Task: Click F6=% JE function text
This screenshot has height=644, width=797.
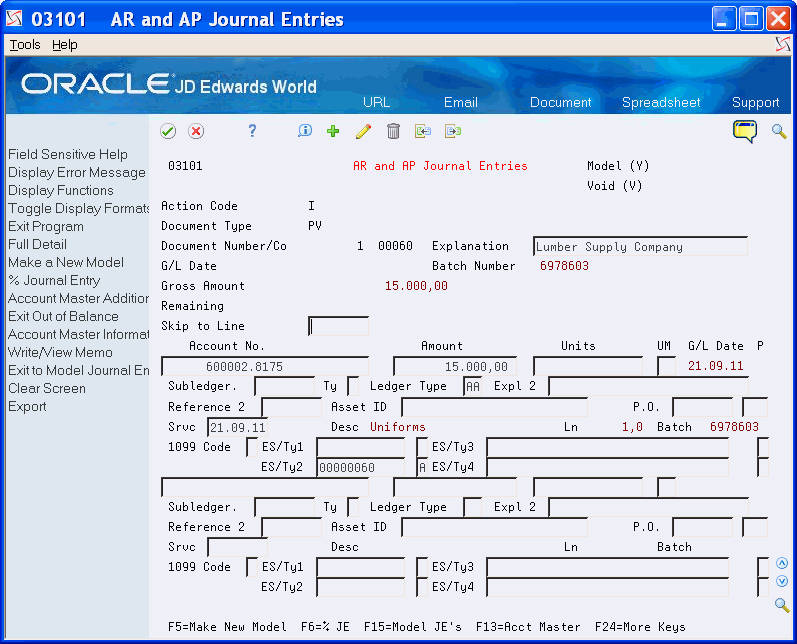Action: [325, 627]
